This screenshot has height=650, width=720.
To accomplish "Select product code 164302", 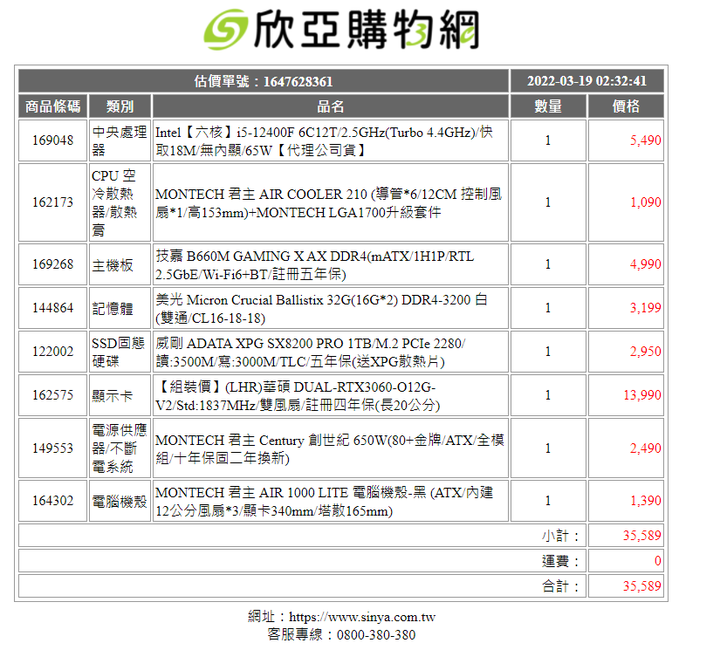I will 53,501.
